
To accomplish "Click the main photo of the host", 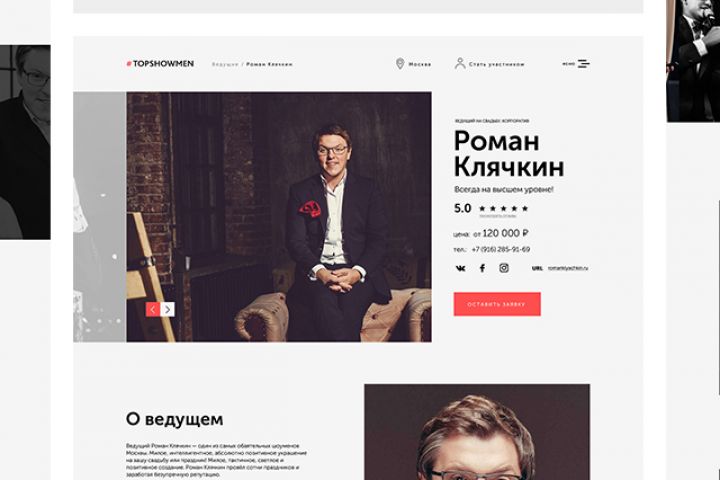I will point(279,217).
